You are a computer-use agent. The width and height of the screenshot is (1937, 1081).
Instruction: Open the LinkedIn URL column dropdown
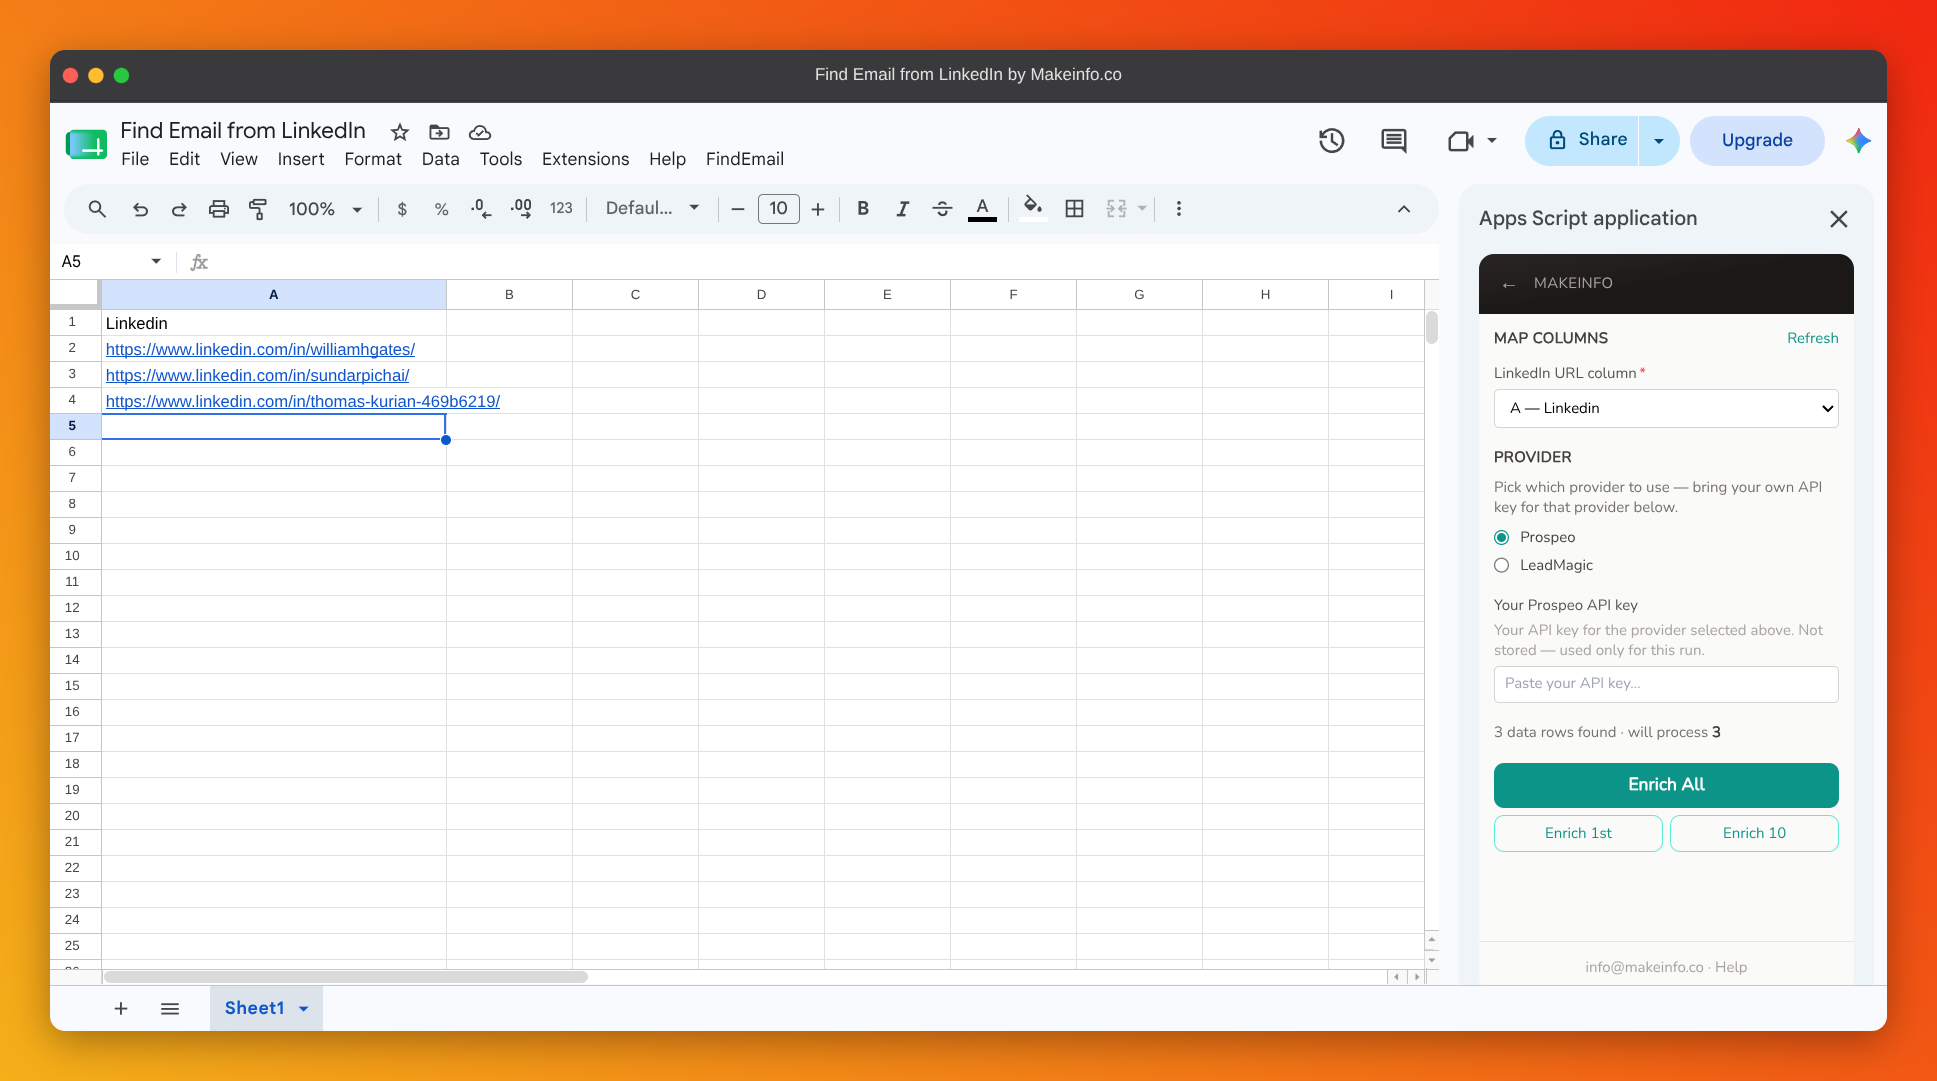[x=1666, y=408]
